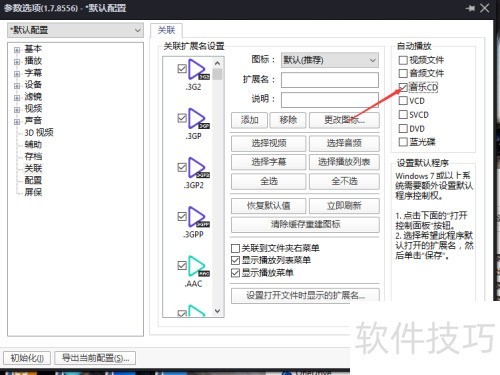Toggle the 音乐CD autoplay checkbox

tap(403, 88)
